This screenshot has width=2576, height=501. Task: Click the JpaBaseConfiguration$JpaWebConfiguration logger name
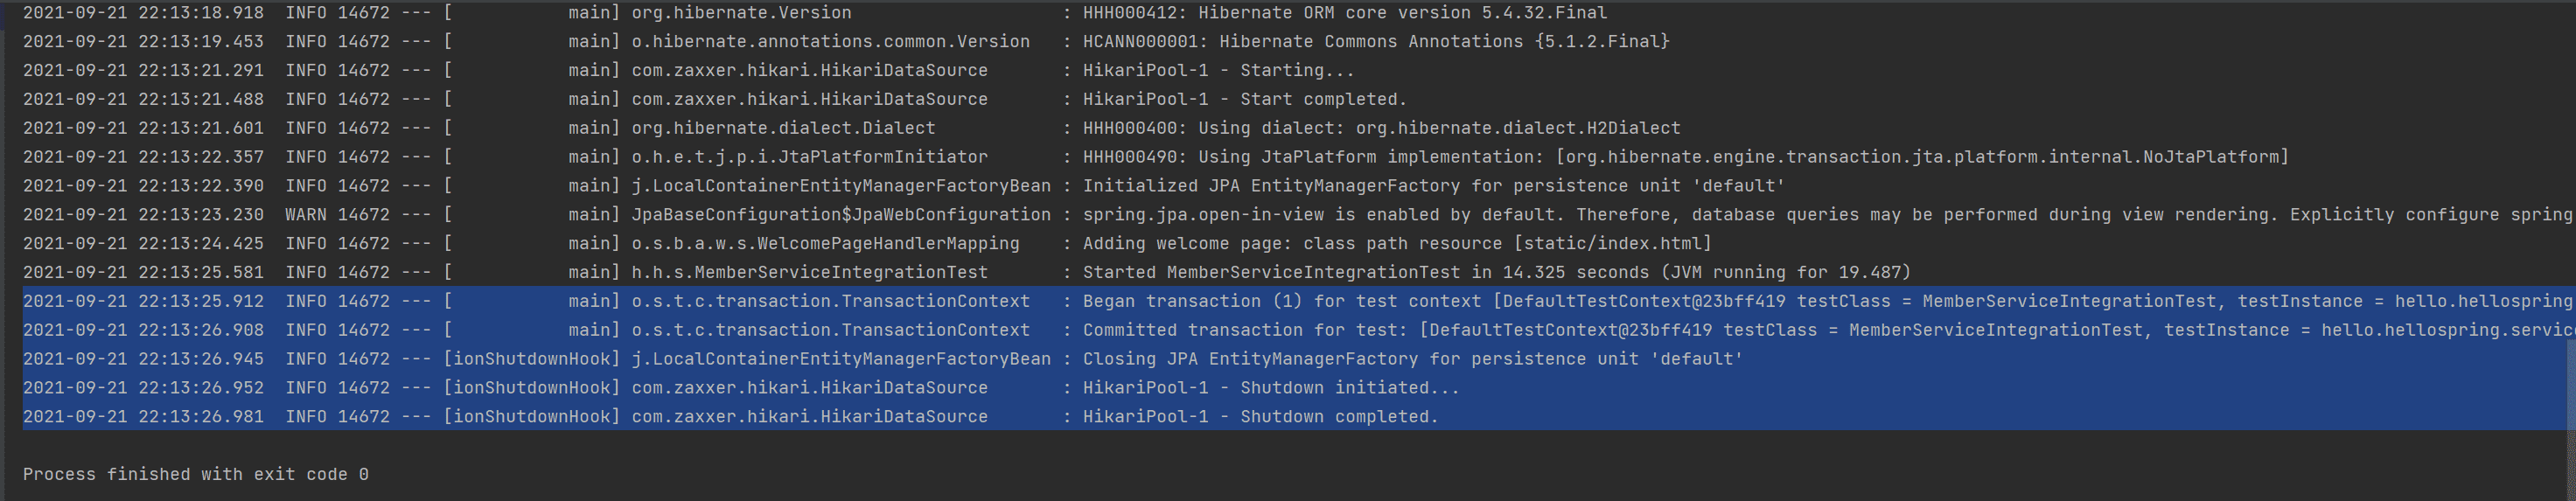click(841, 216)
